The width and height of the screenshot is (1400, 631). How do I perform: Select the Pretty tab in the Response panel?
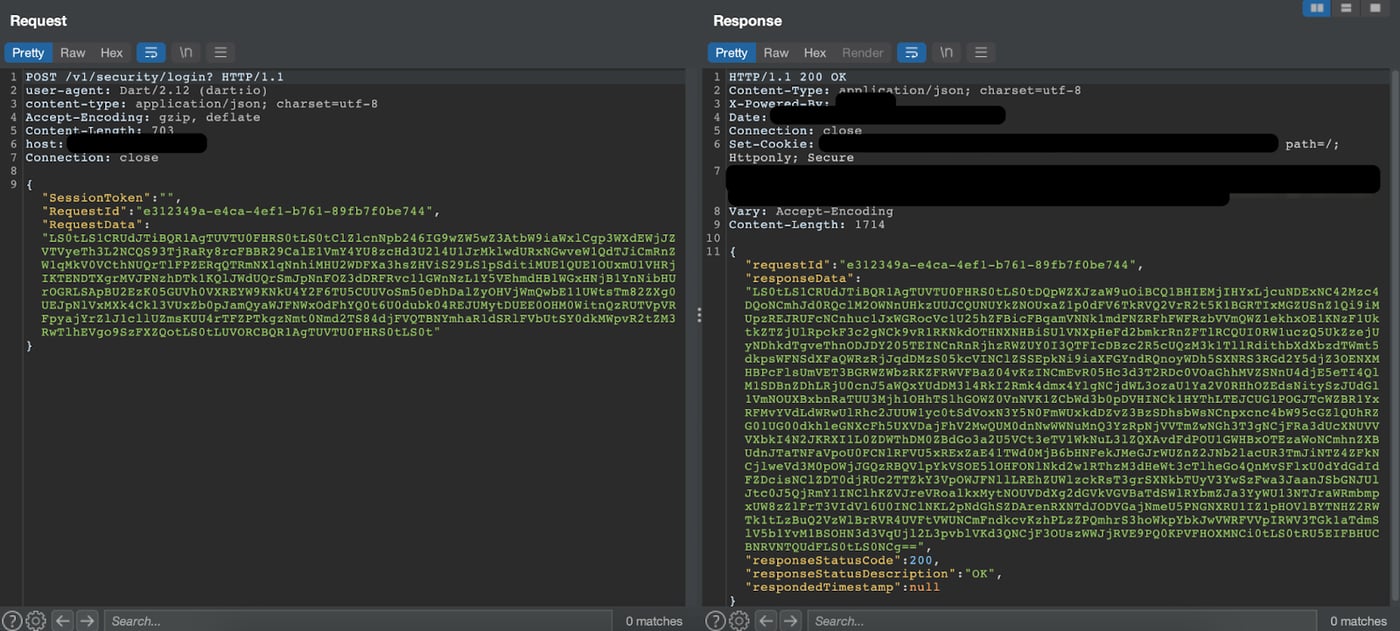(x=731, y=52)
